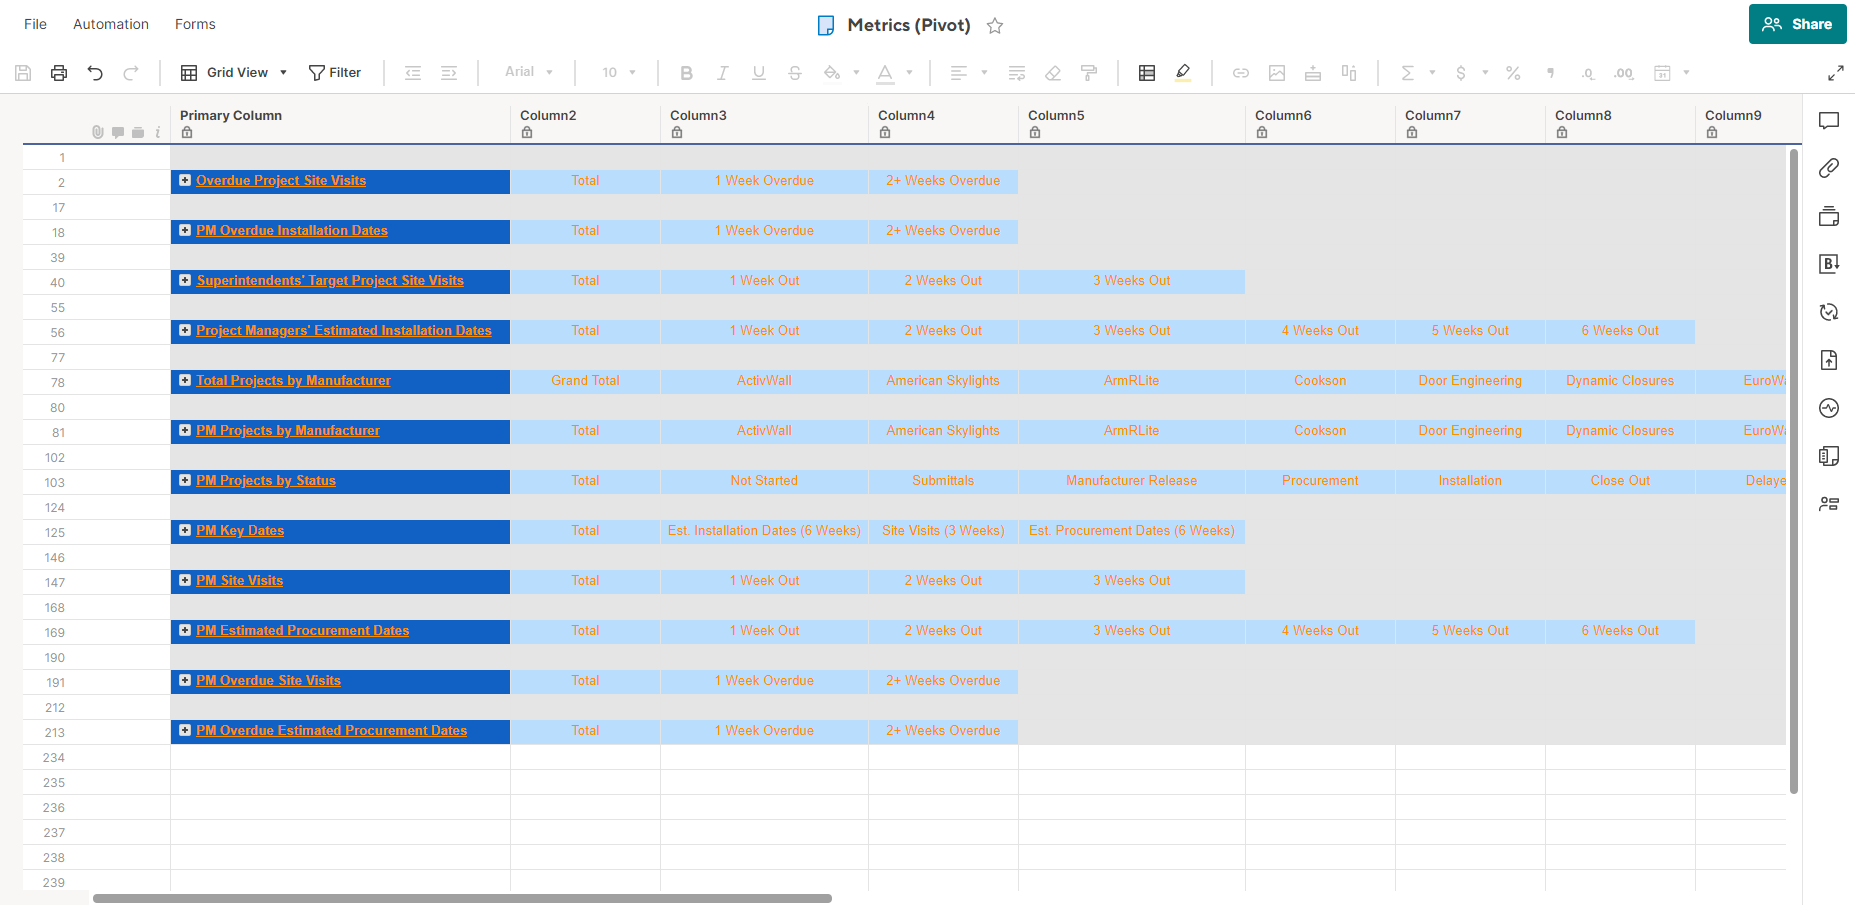Screen dimensions: 1855x905
Task: Open the Arial font dropdown
Action: click(529, 72)
